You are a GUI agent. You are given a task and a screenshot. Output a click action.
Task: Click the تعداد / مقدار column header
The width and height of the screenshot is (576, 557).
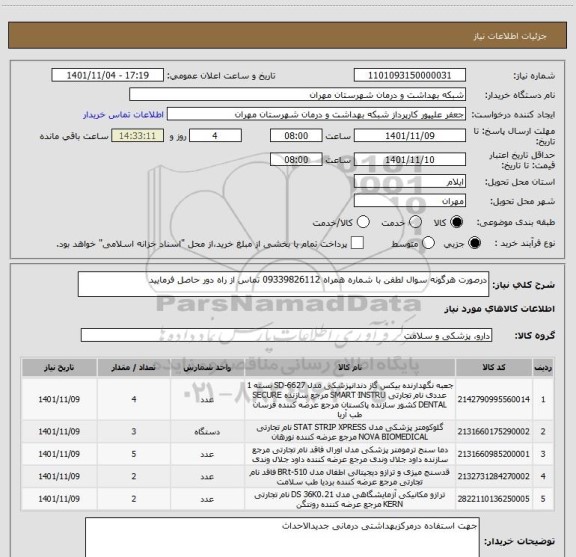[x=134, y=367]
